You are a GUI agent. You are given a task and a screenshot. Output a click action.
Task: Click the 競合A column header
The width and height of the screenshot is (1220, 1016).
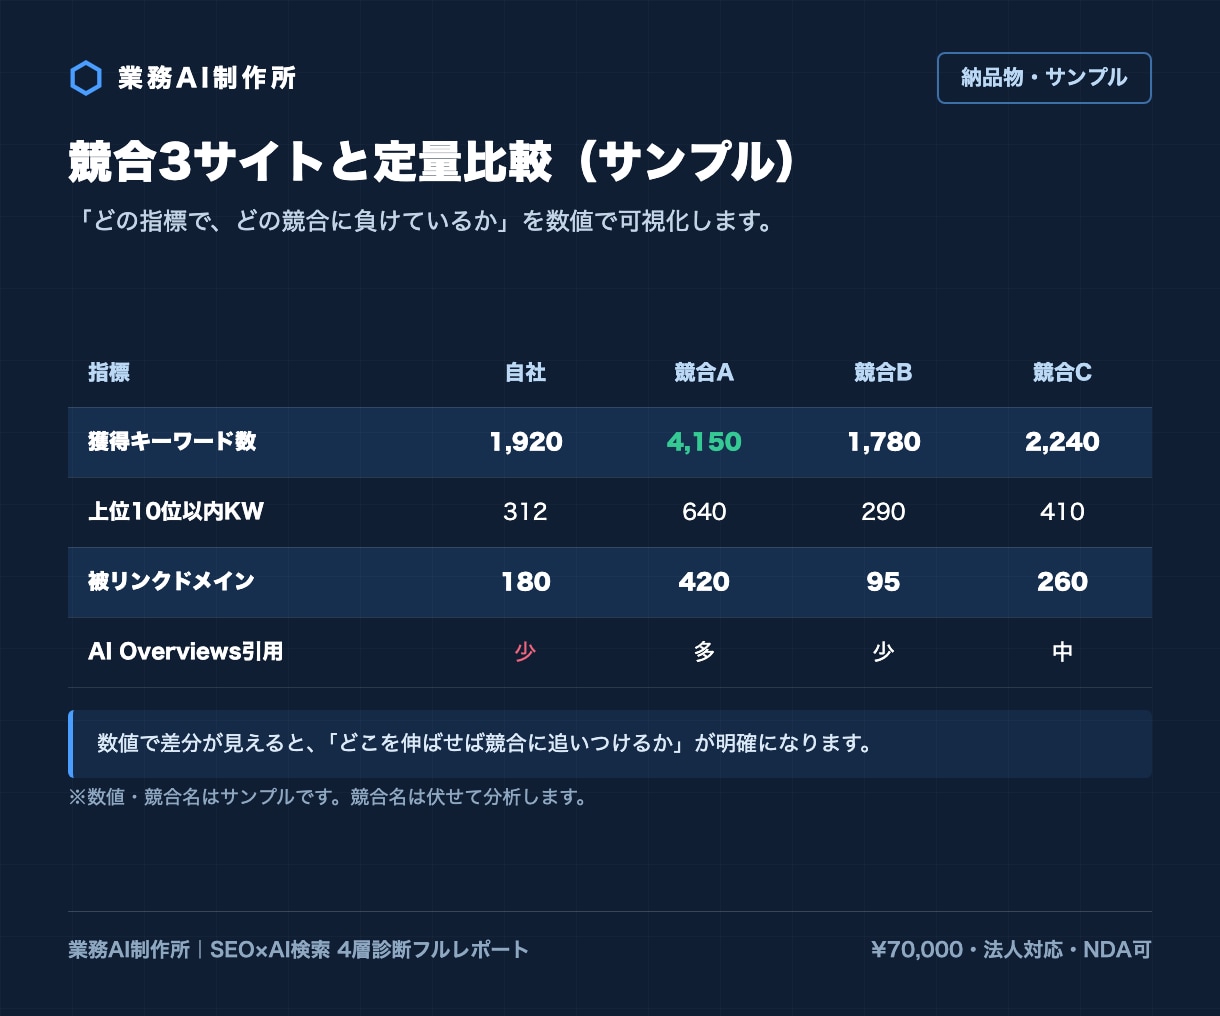704,373
